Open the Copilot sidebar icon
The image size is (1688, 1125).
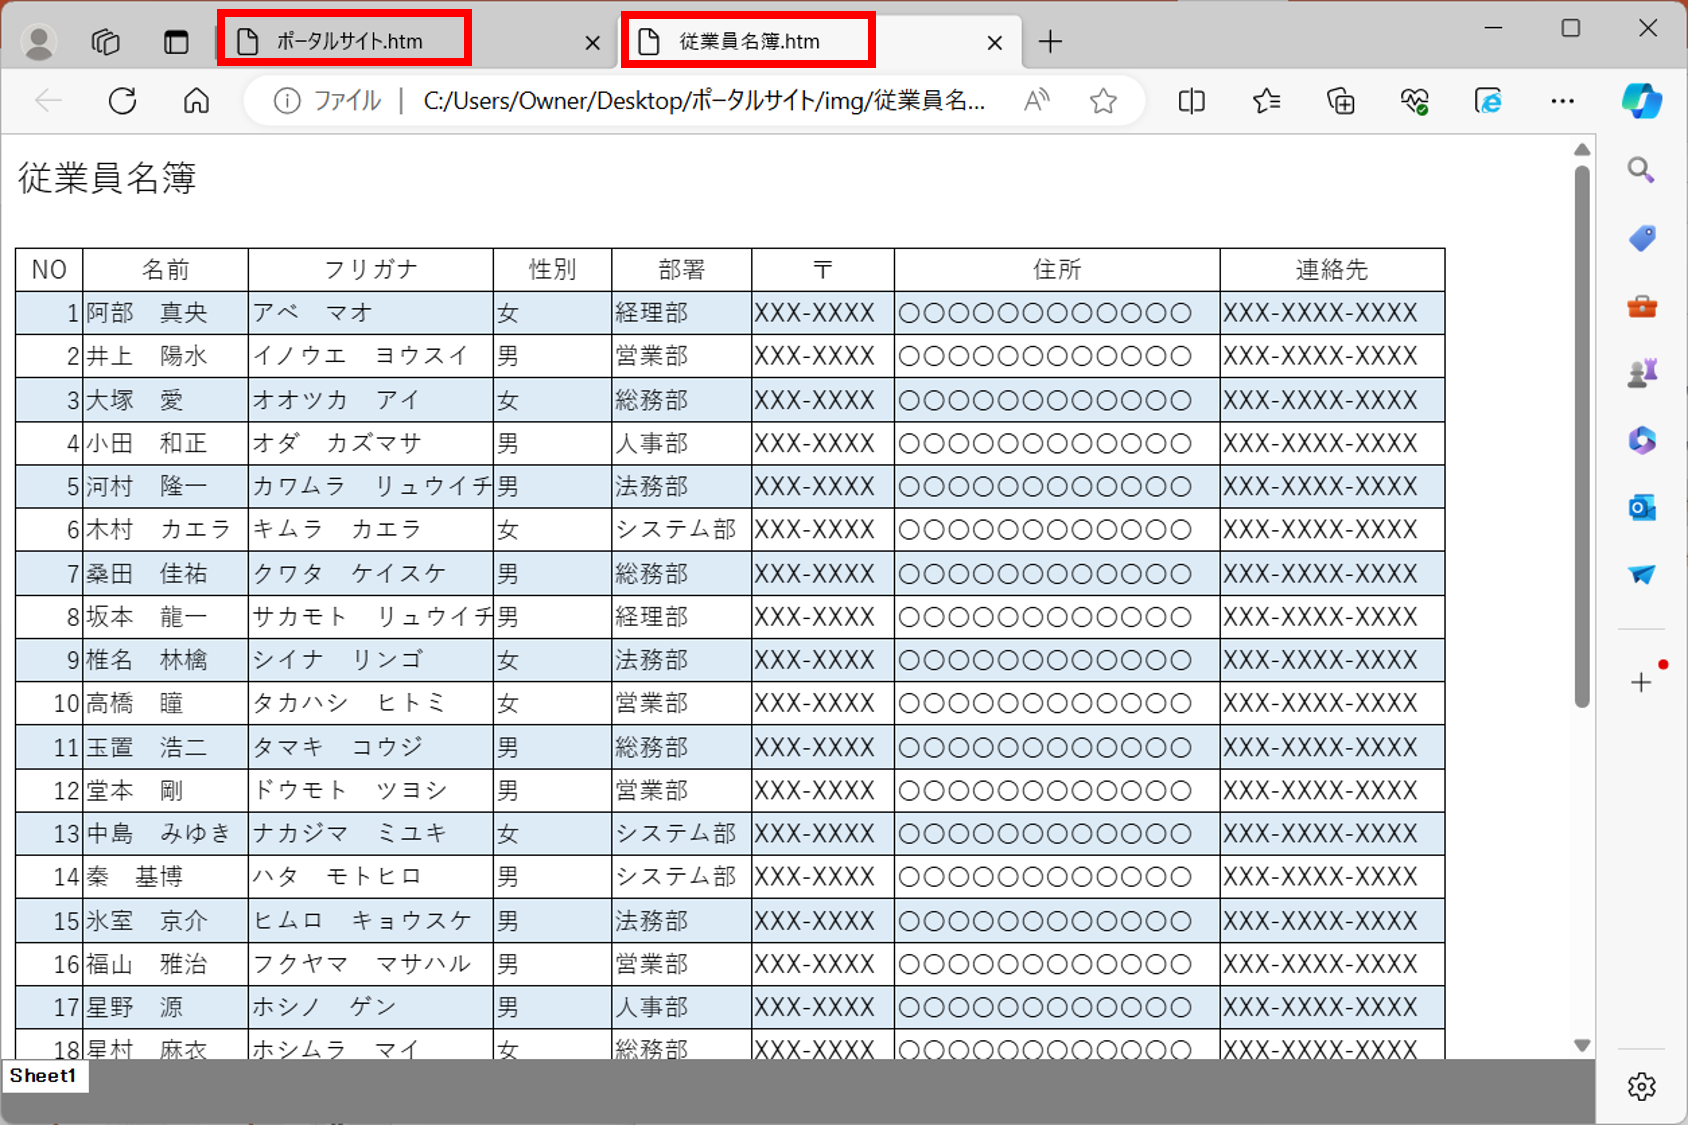1641,101
